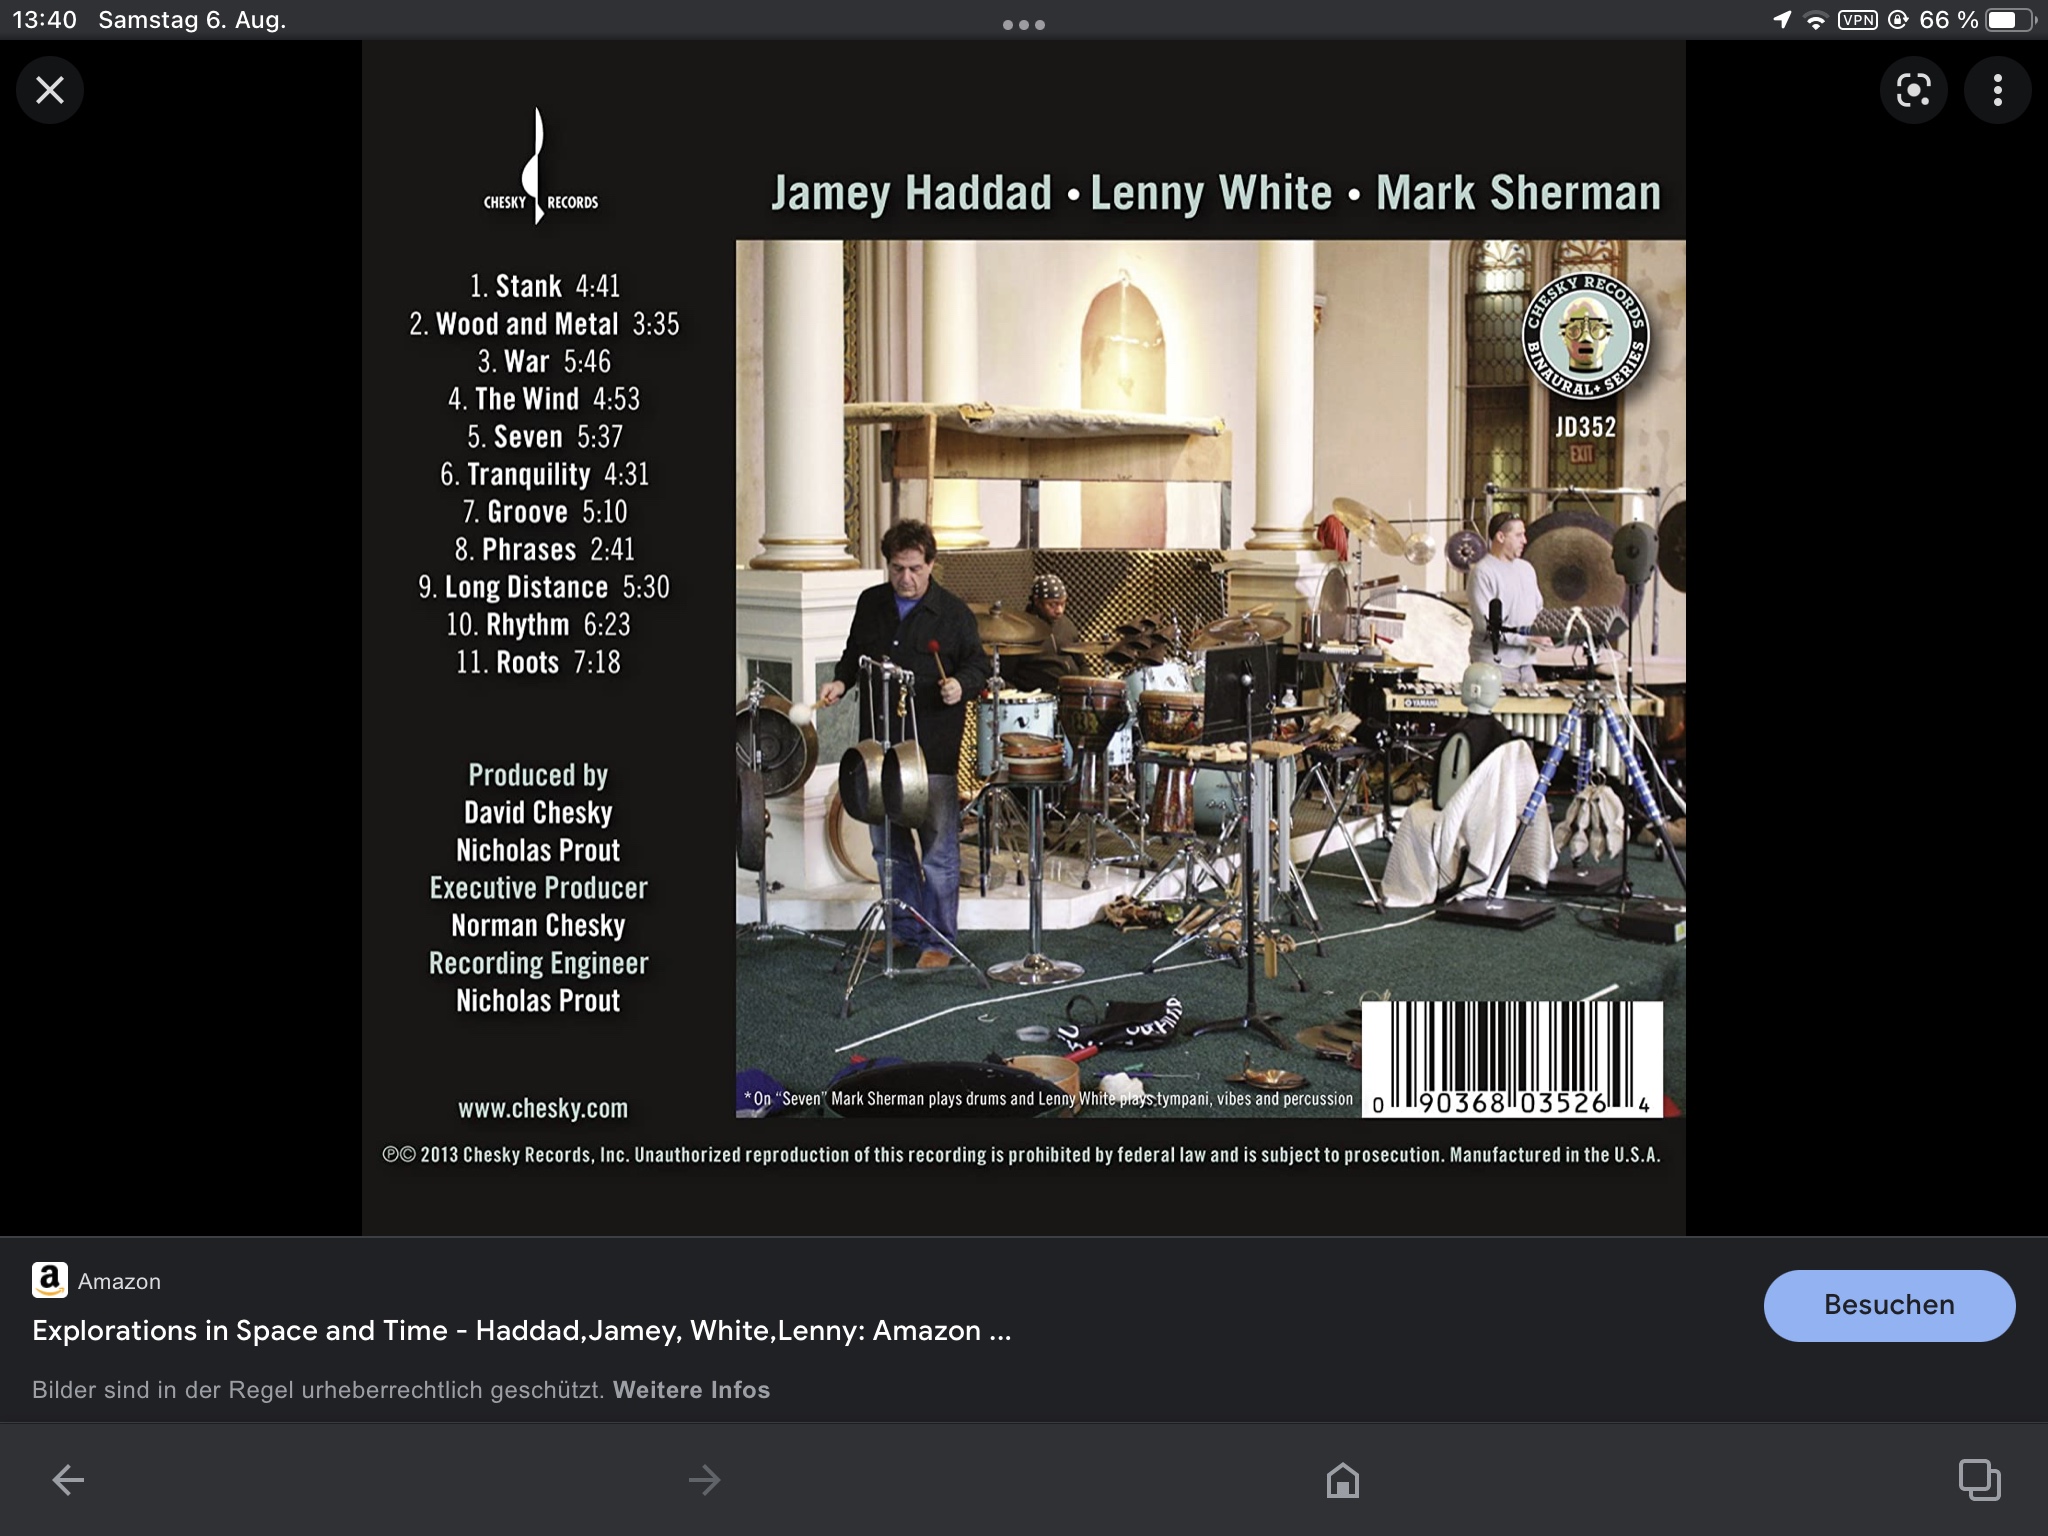Tap the 'Executive Producer' credit line
2048x1536 pixels.
pos(539,888)
